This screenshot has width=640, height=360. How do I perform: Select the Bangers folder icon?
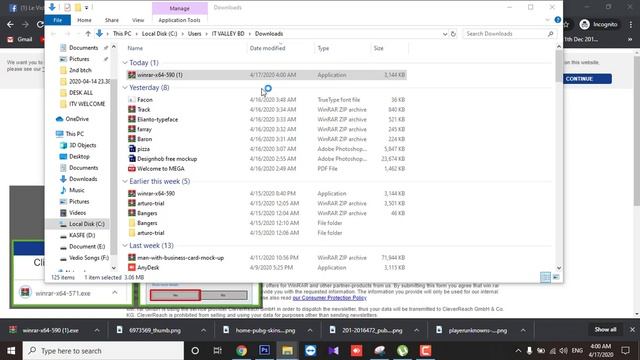pyautogui.click(x=132, y=223)
